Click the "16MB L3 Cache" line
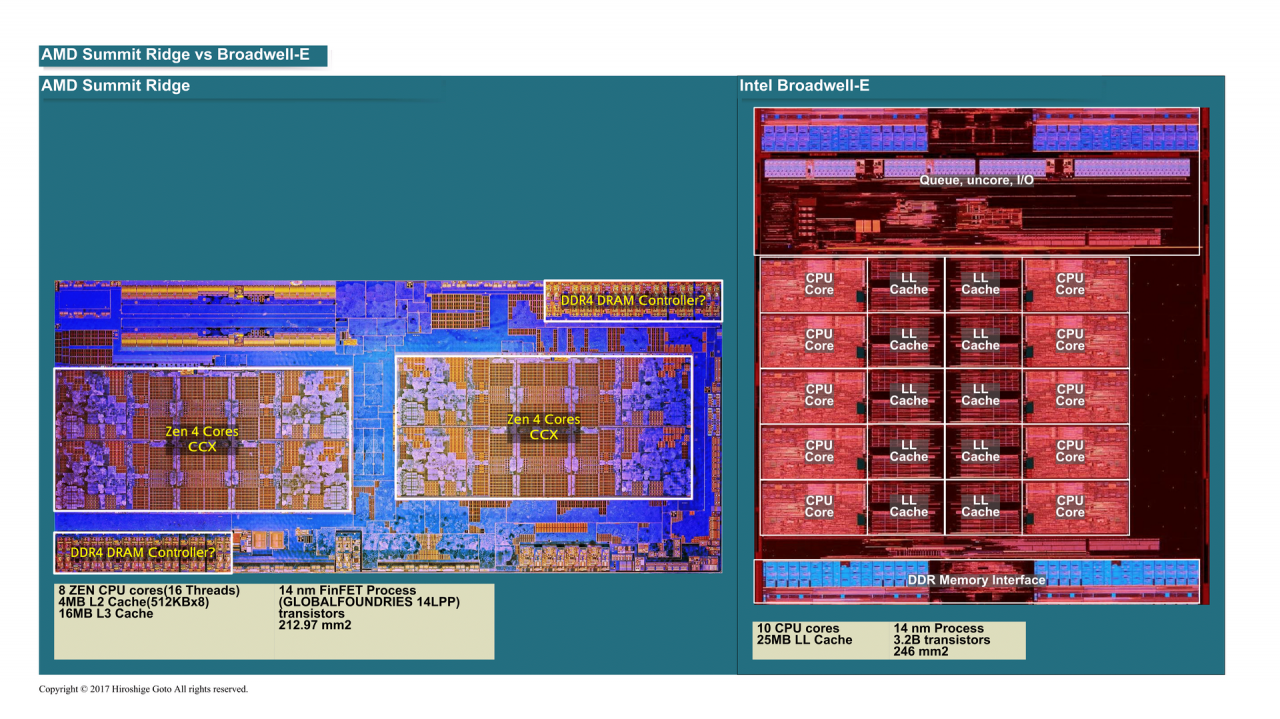The image size is (1280, 719). point(106,614)
